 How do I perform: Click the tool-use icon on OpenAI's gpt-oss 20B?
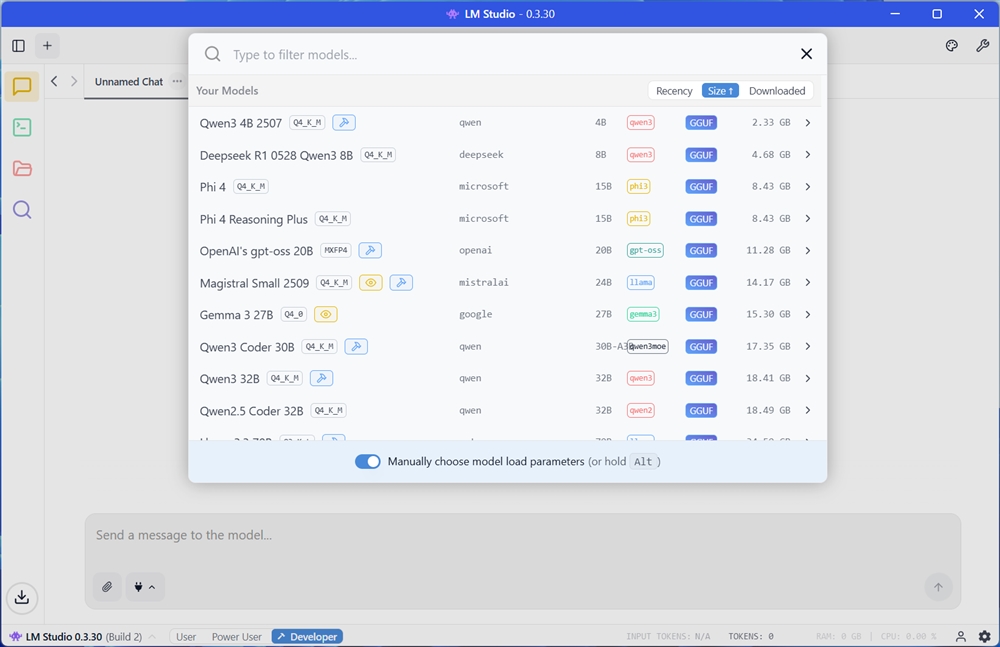[370, 250]
